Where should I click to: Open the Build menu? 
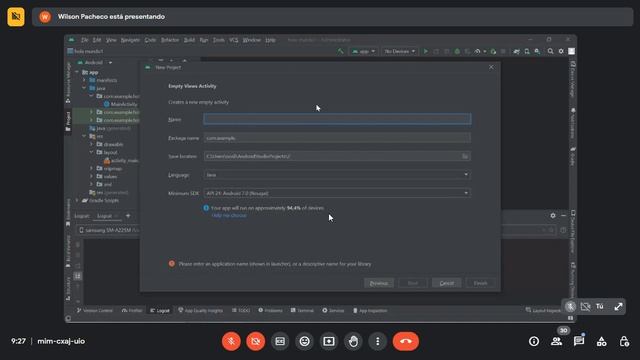pyautogui.click(x=189, y=40)
